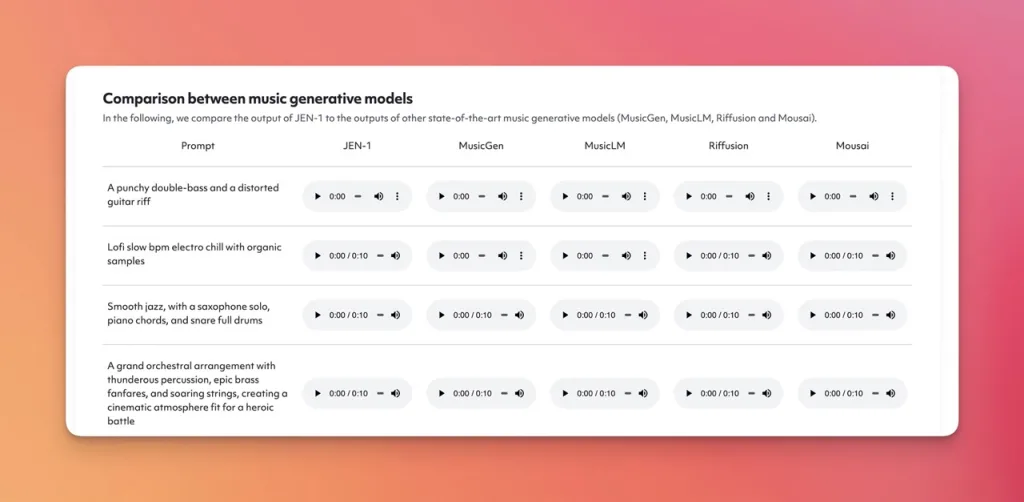Click the Riffusion column header
Screen dimensions: 1024x502
tap(728, 146)
